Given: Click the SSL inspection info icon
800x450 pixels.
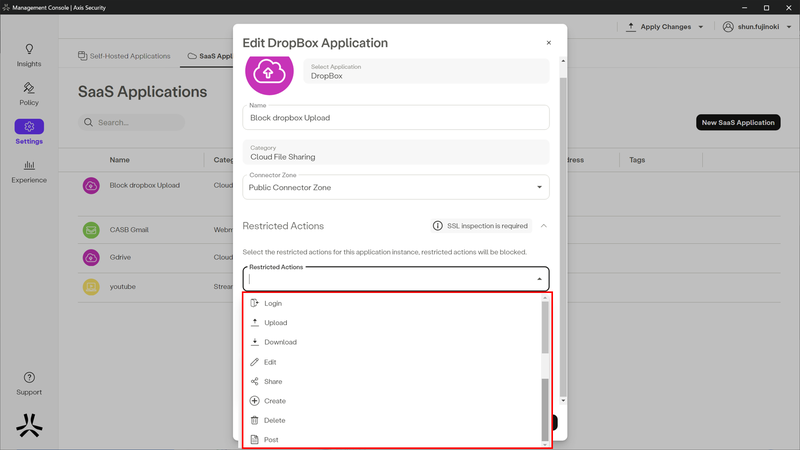Looking at the screenshot, I should (437, 226).
